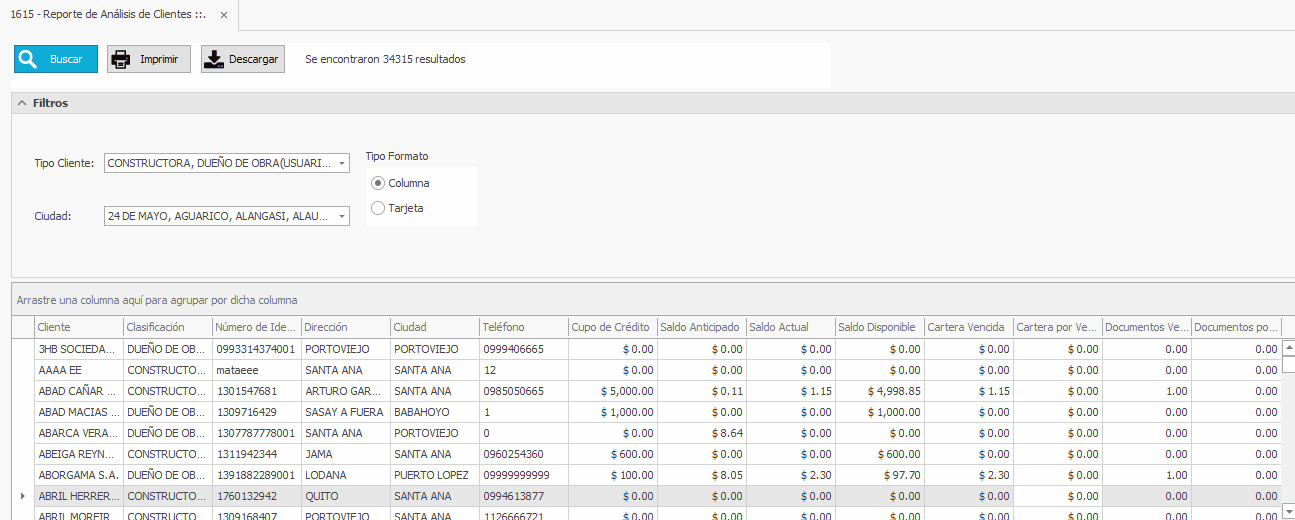Click the download icon on Descargar

214,59
